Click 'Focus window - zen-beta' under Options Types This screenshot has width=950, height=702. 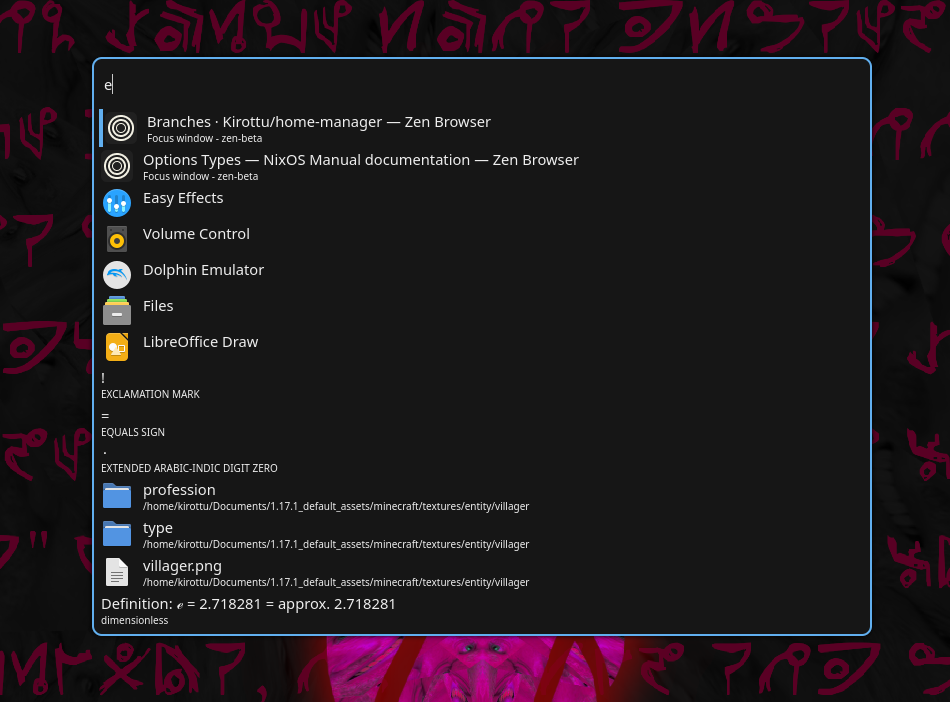tap(201, 176)
